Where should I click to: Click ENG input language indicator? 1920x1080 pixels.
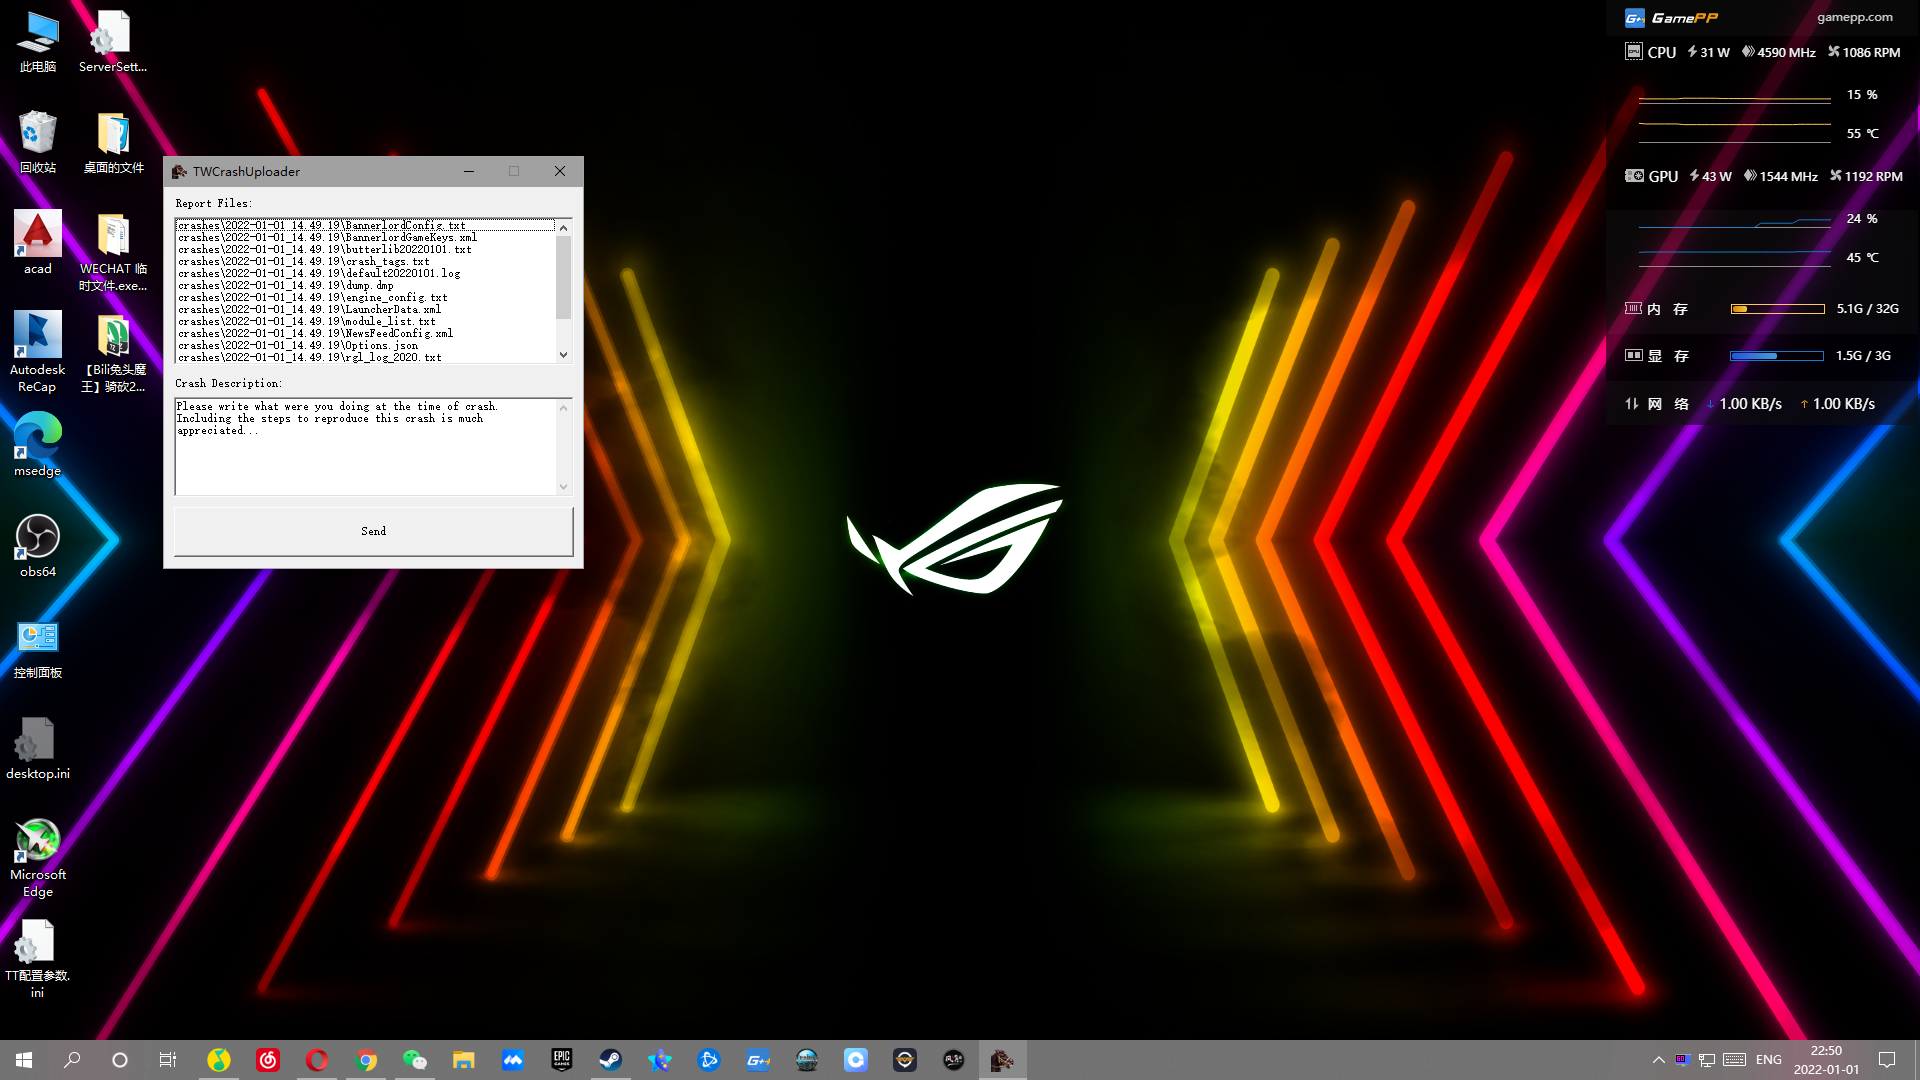click(1768, 1060)
